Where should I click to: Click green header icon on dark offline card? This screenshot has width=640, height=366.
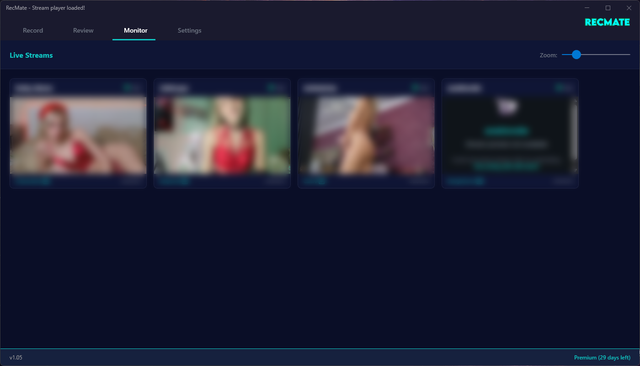(x=560, y=87)
